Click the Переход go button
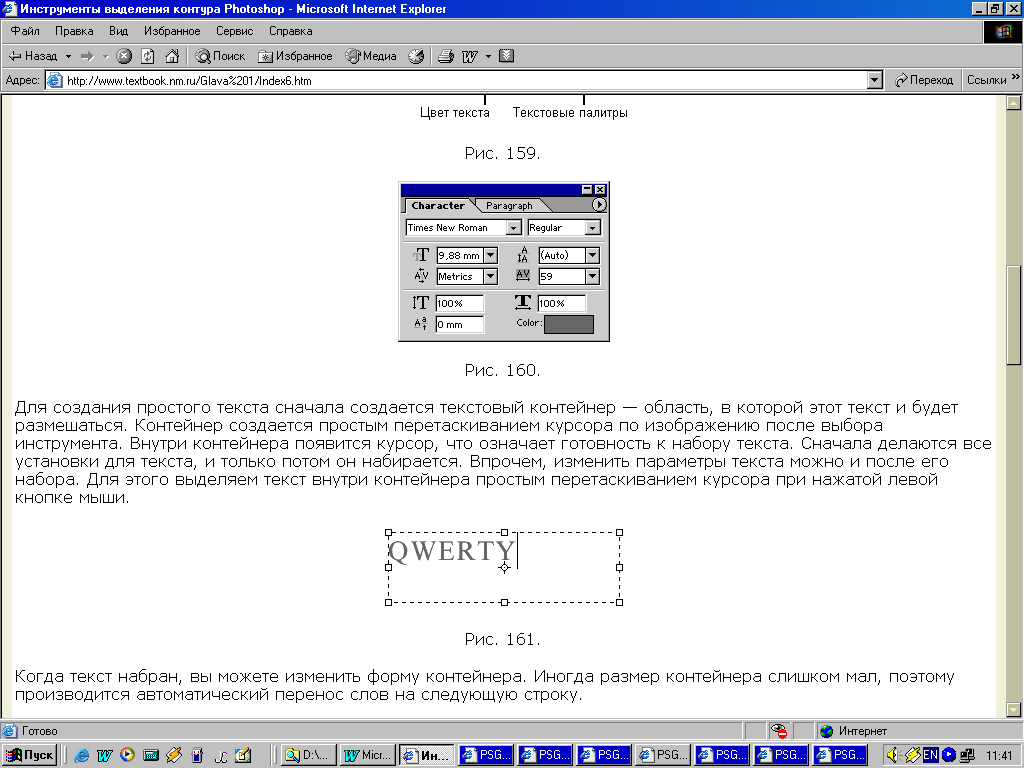 point(923,80)
